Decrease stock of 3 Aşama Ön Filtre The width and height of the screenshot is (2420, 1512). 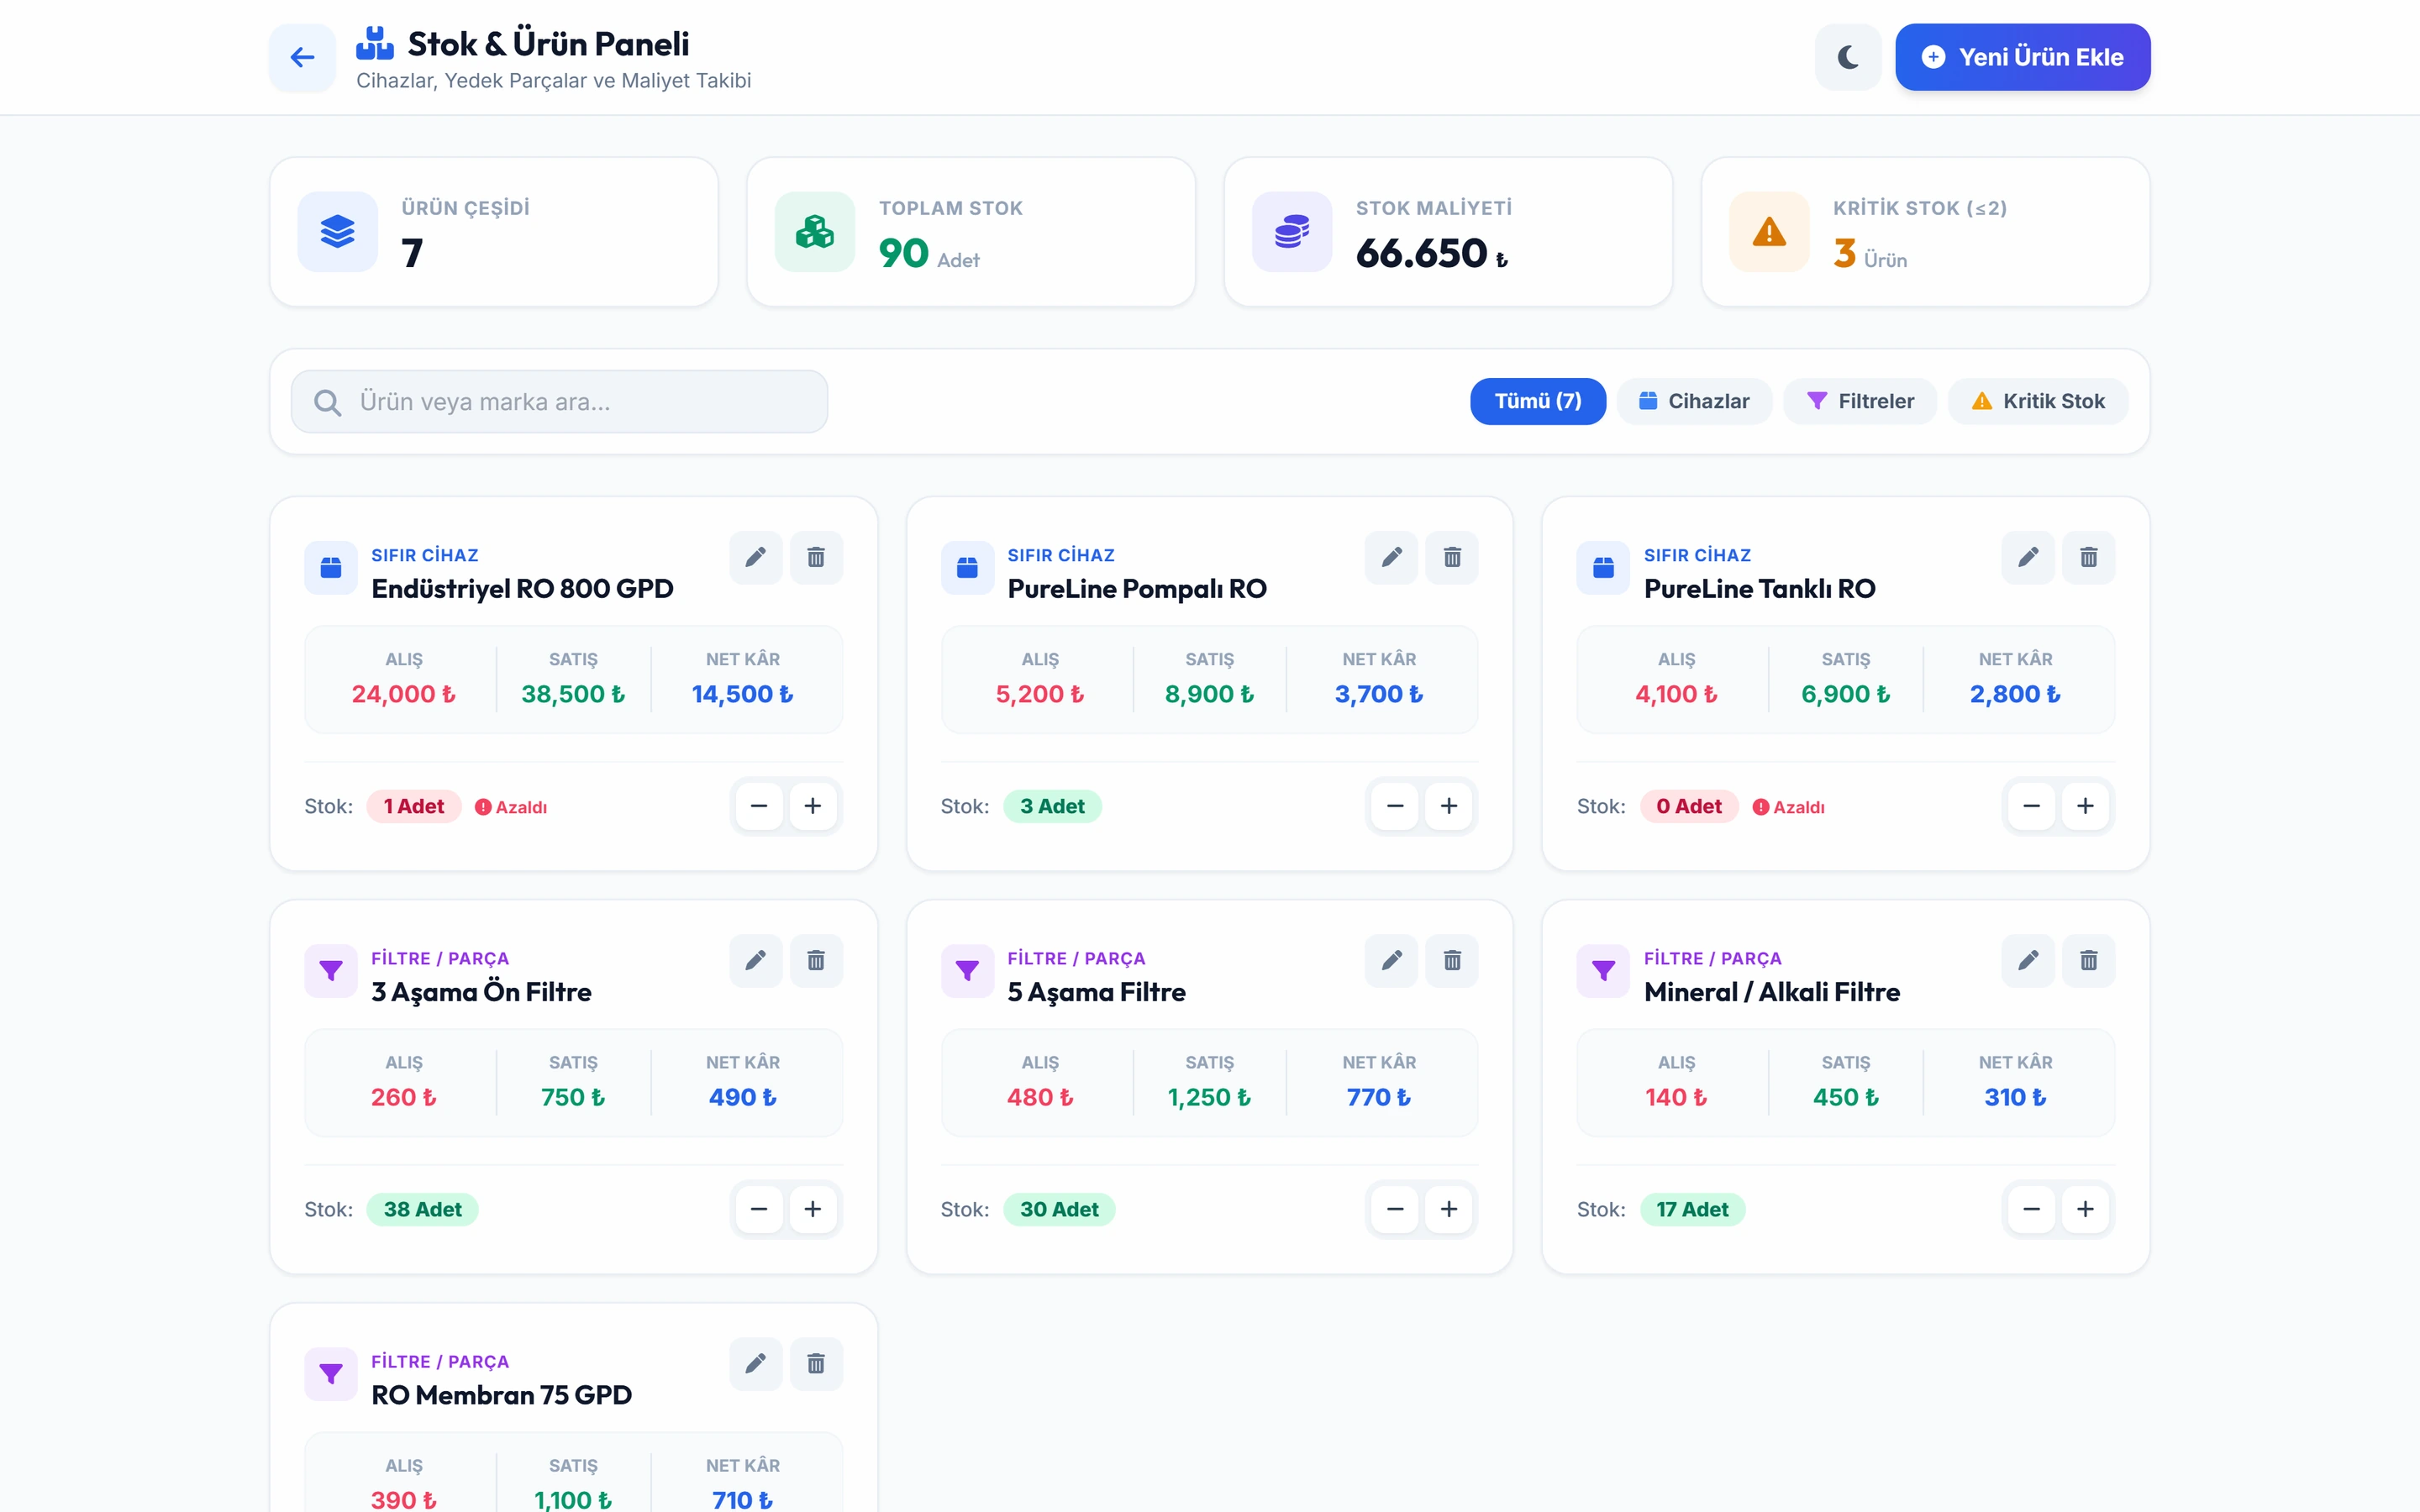click(759, 1209)
